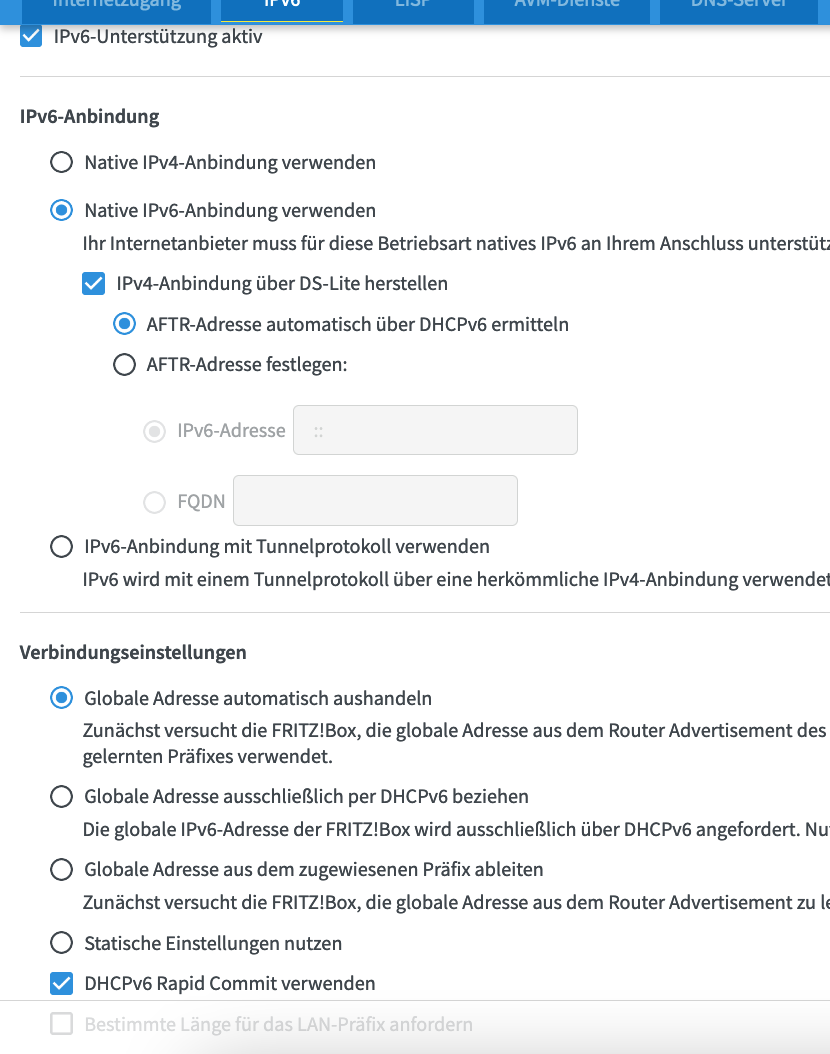Click the IPv6-Adresse input field
The height and width of the screenshot is (1054, 830).
[x=435, y=430]
